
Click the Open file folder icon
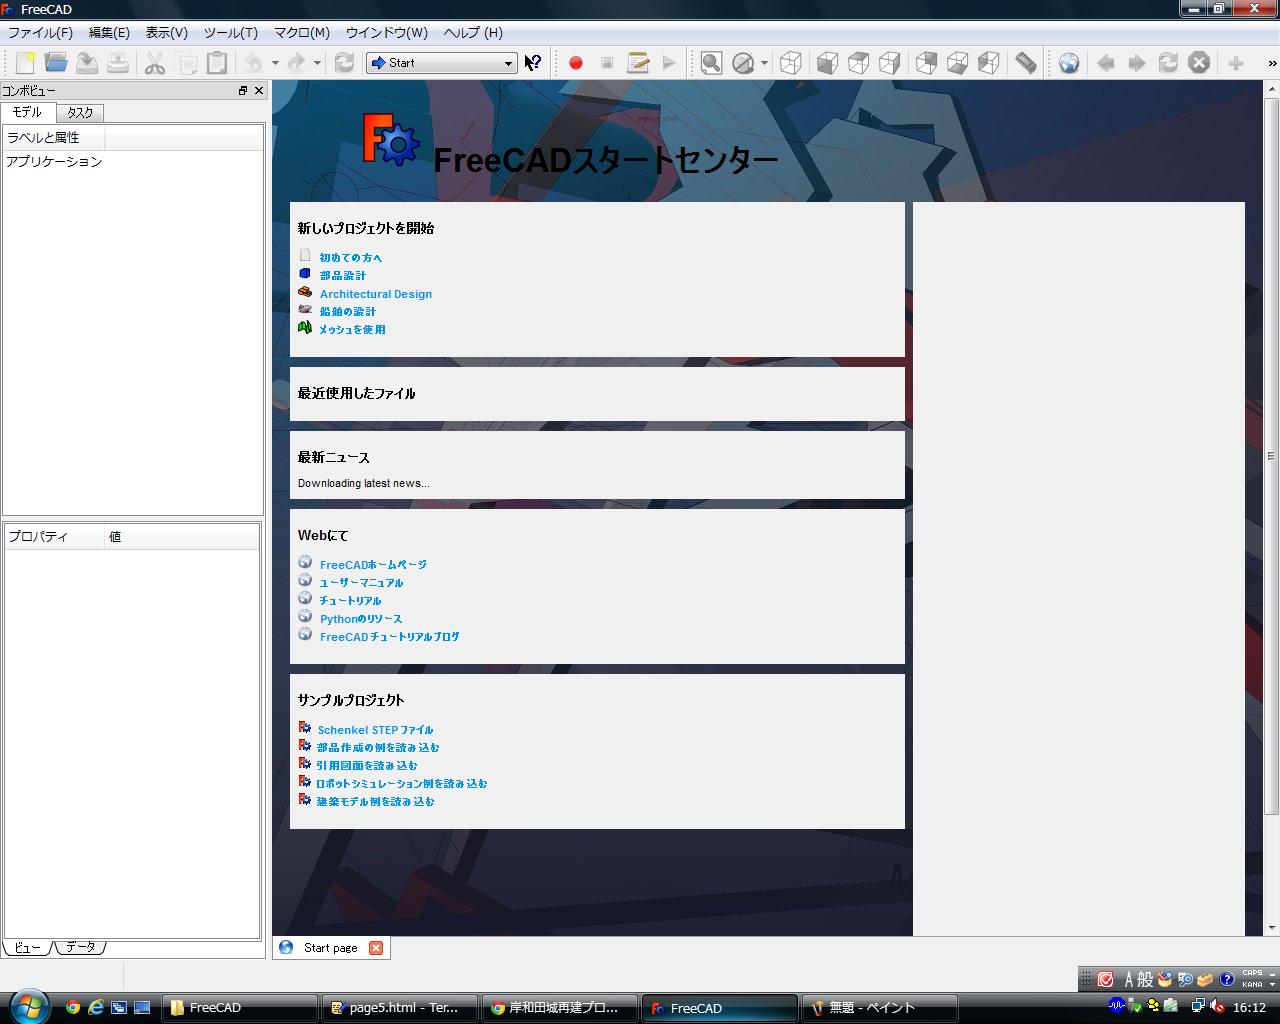pos(56,63)
